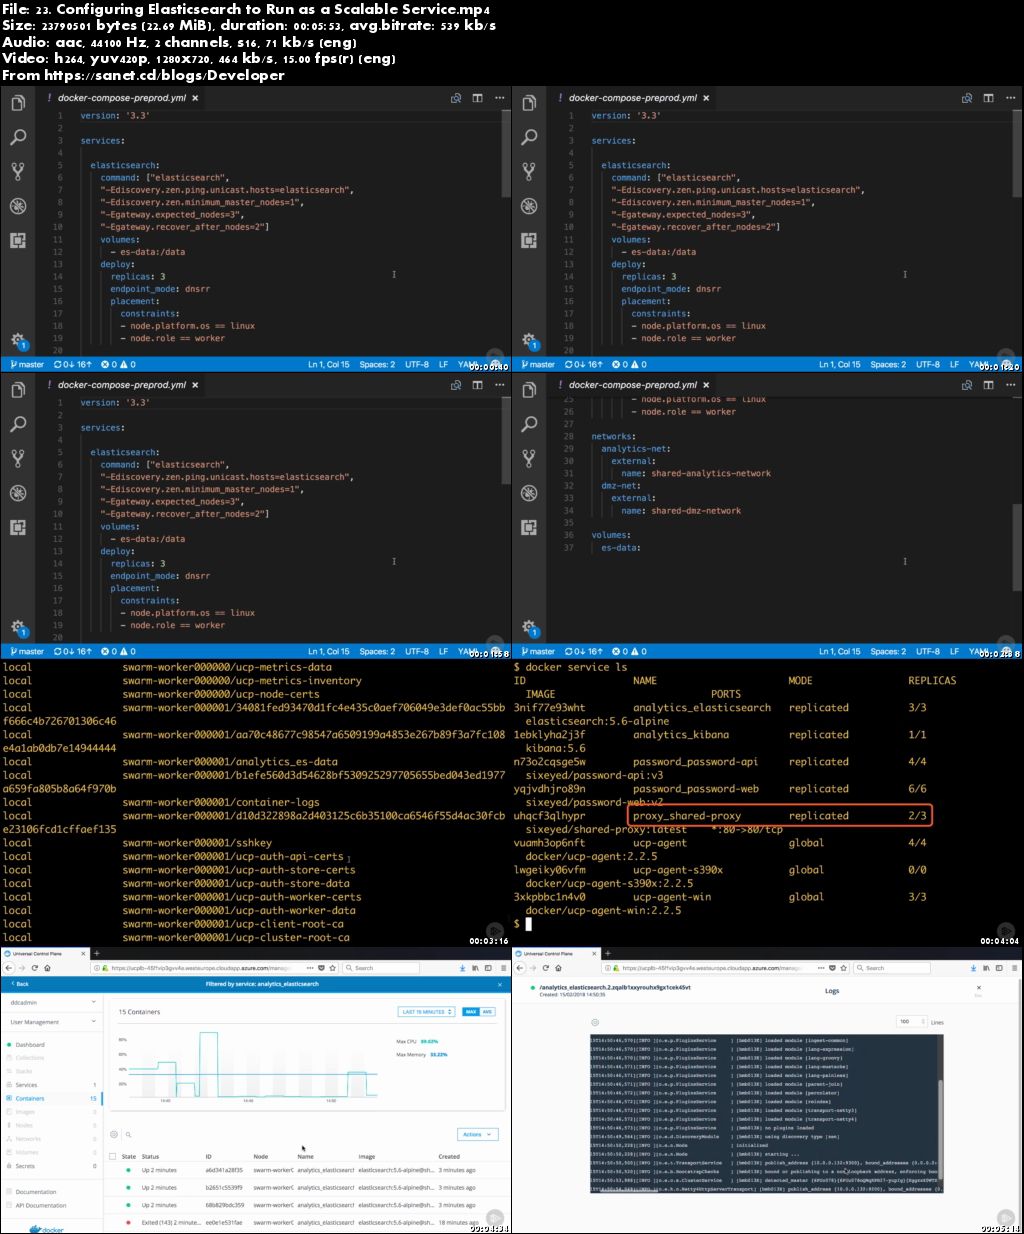1024x1234 pixels.
Task: Click master branch indicator in the 00:00:40 status bar
Action: click(x=27, y=364)
